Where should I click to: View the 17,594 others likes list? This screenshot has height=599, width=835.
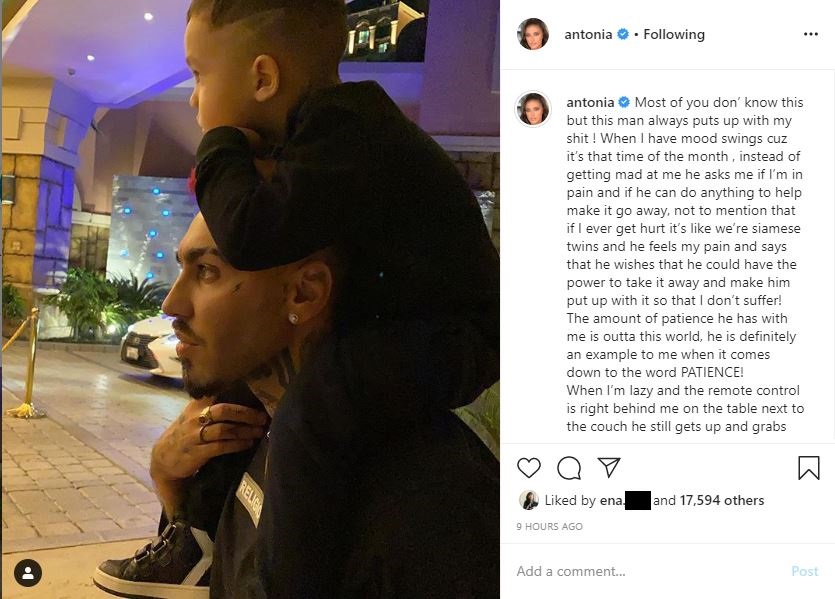[722, 500]
